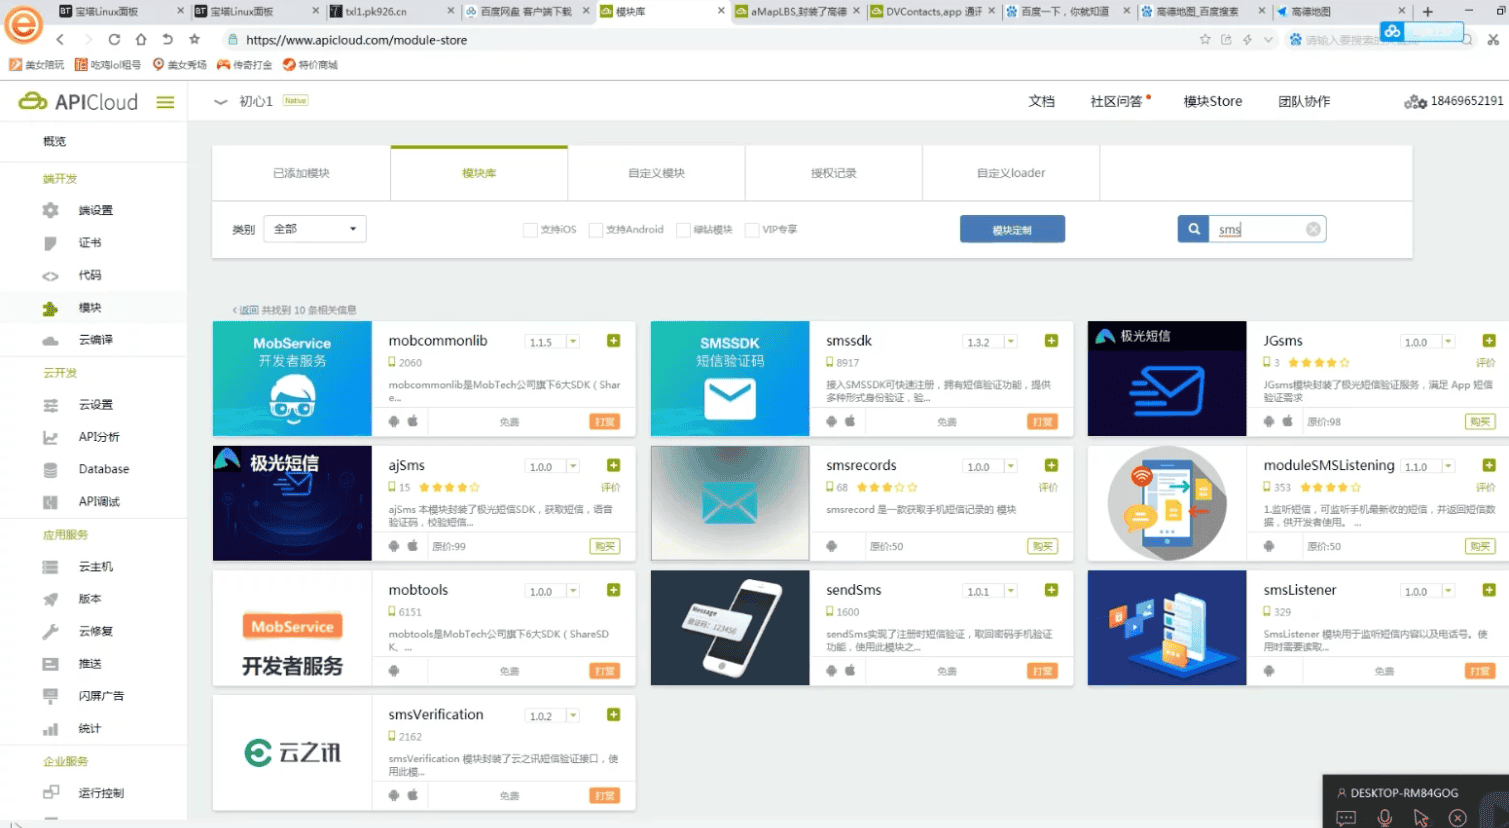This screenshot has height=828, width=1509.
Task: Click 购买 button for JGsms
Action: tap(1480, 421)
